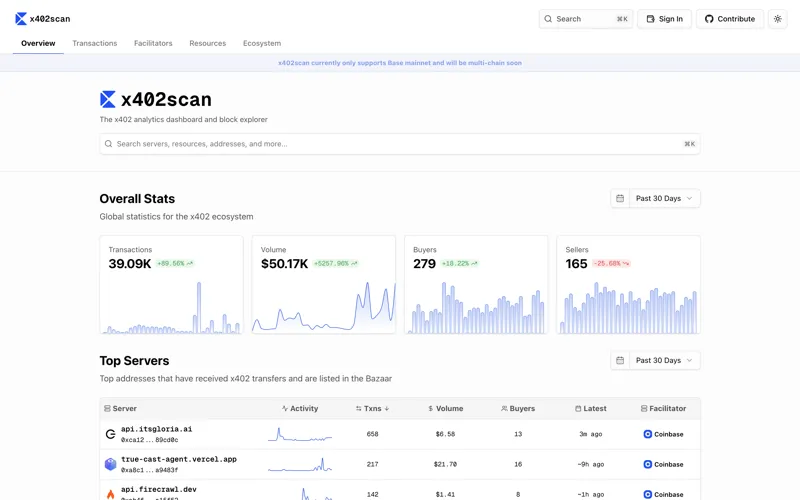Click calendar icon beside Top Servers
800x500 pixels.
click(x=620, y=360)
